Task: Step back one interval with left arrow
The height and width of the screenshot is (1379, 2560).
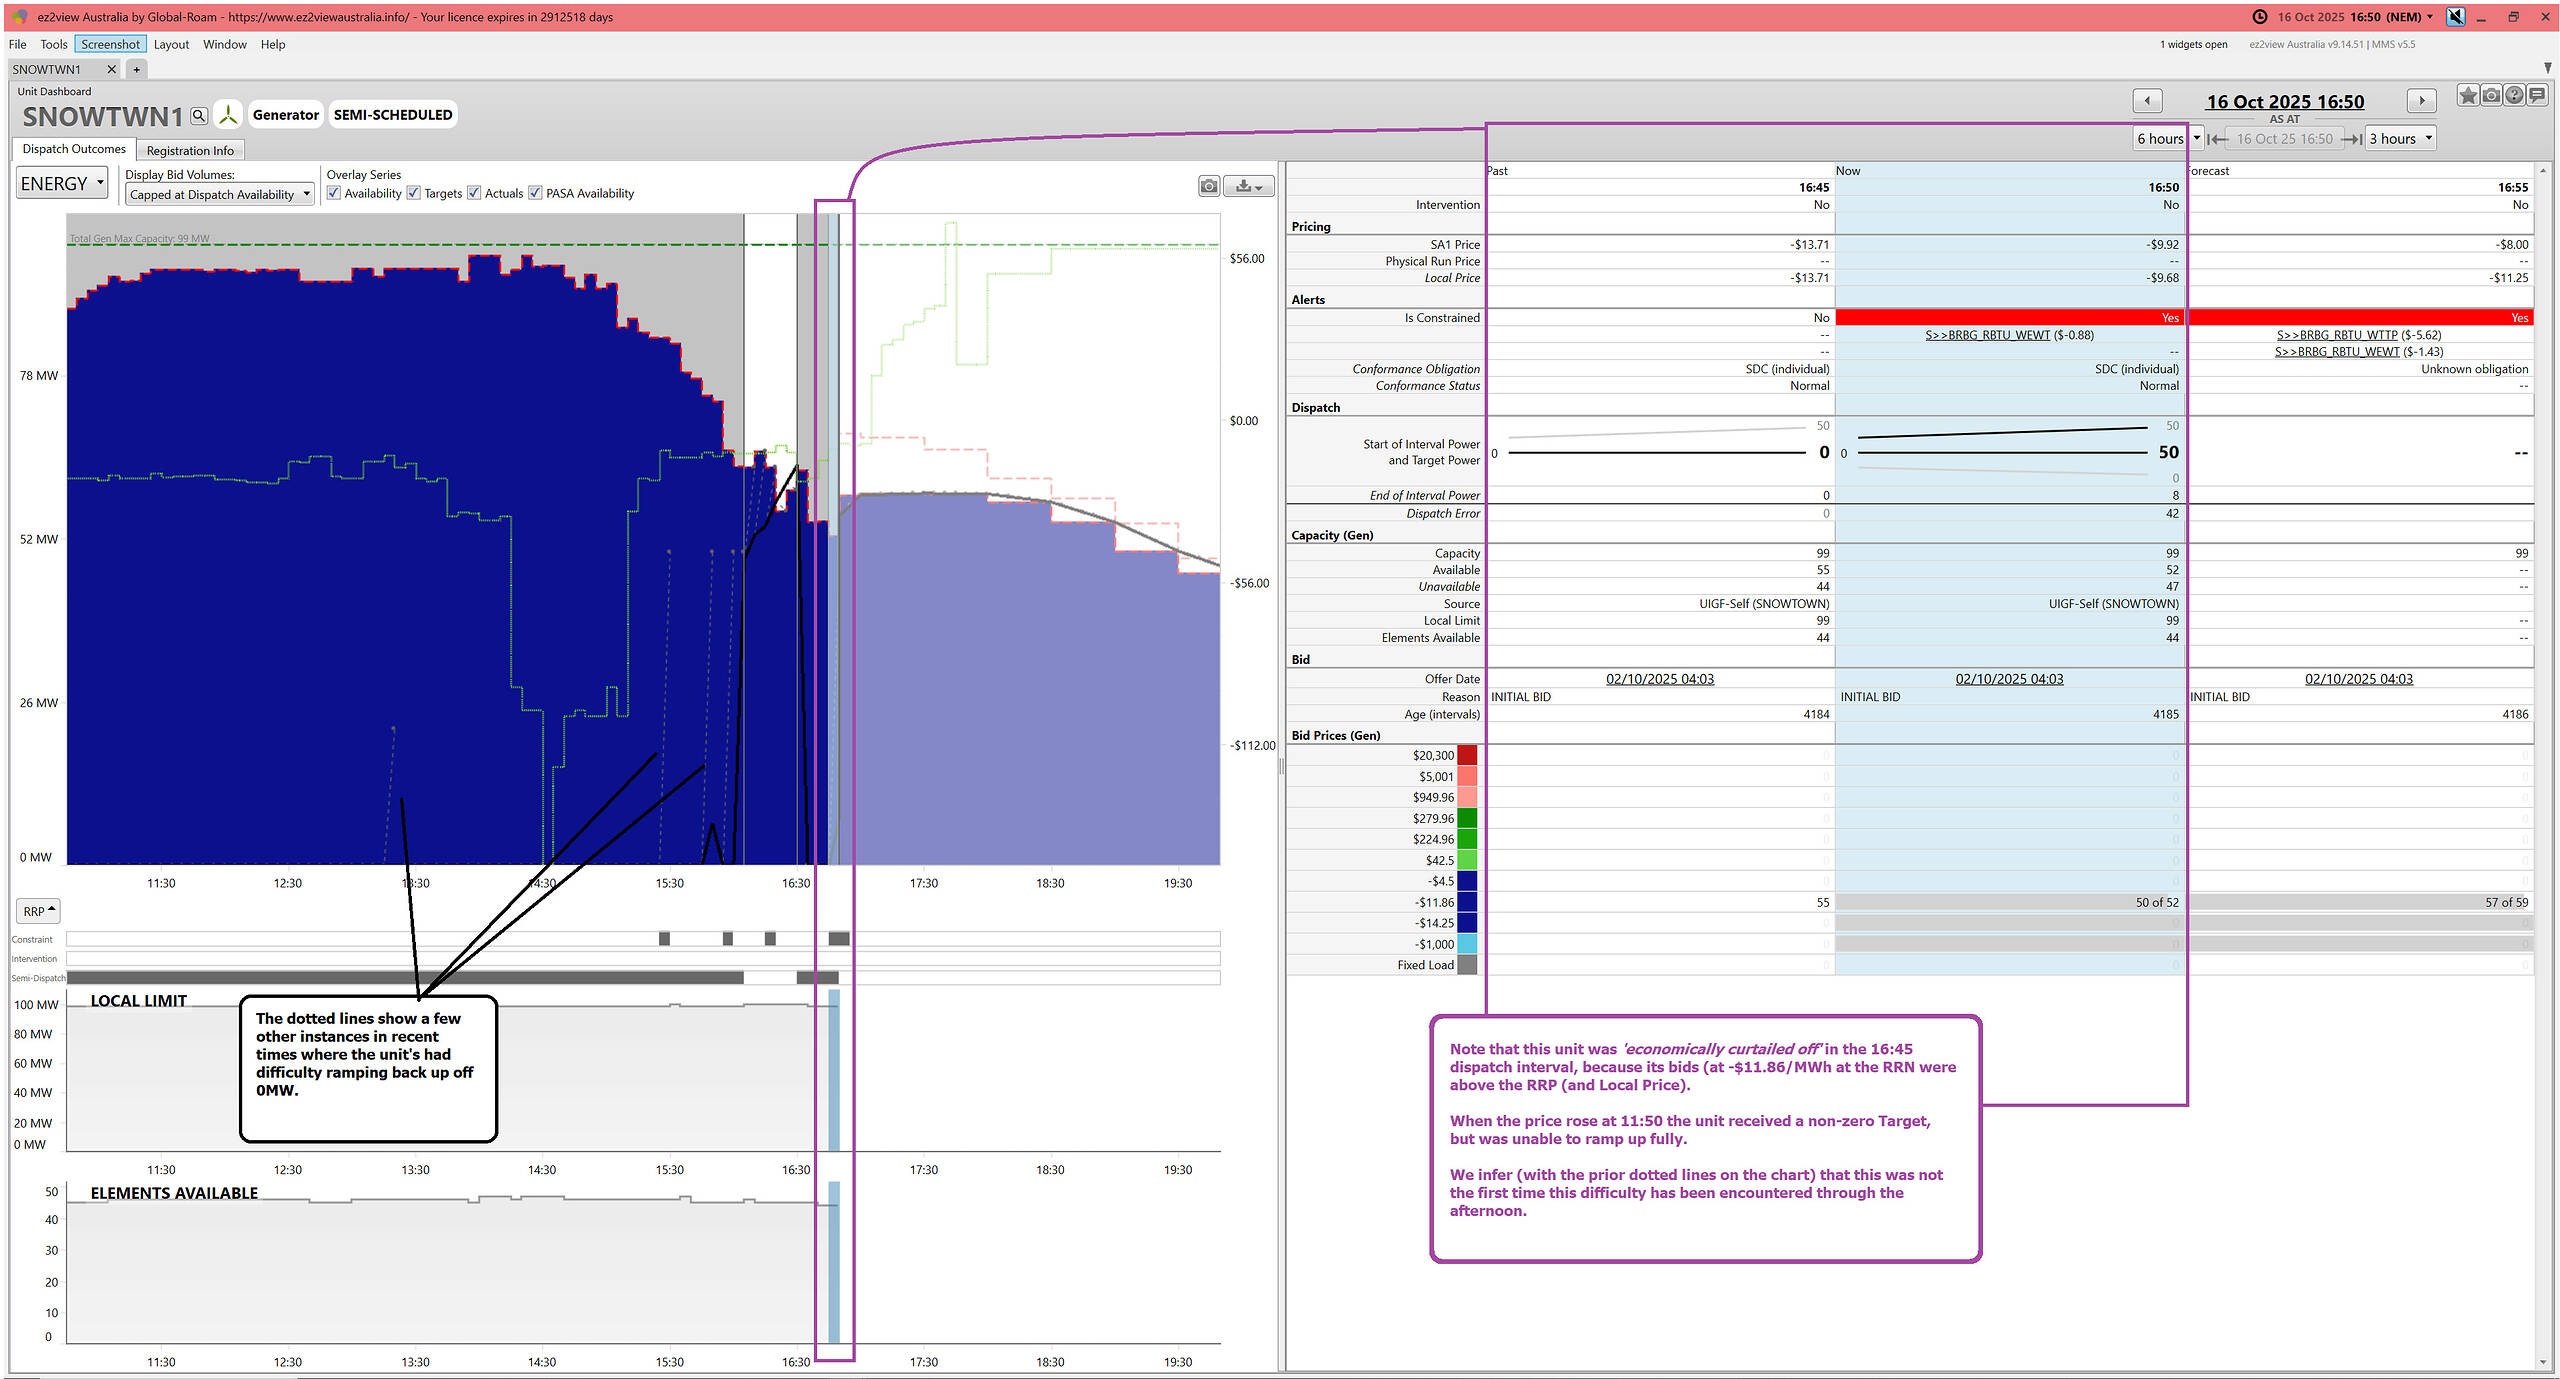Action: (x=2147, y=101)
